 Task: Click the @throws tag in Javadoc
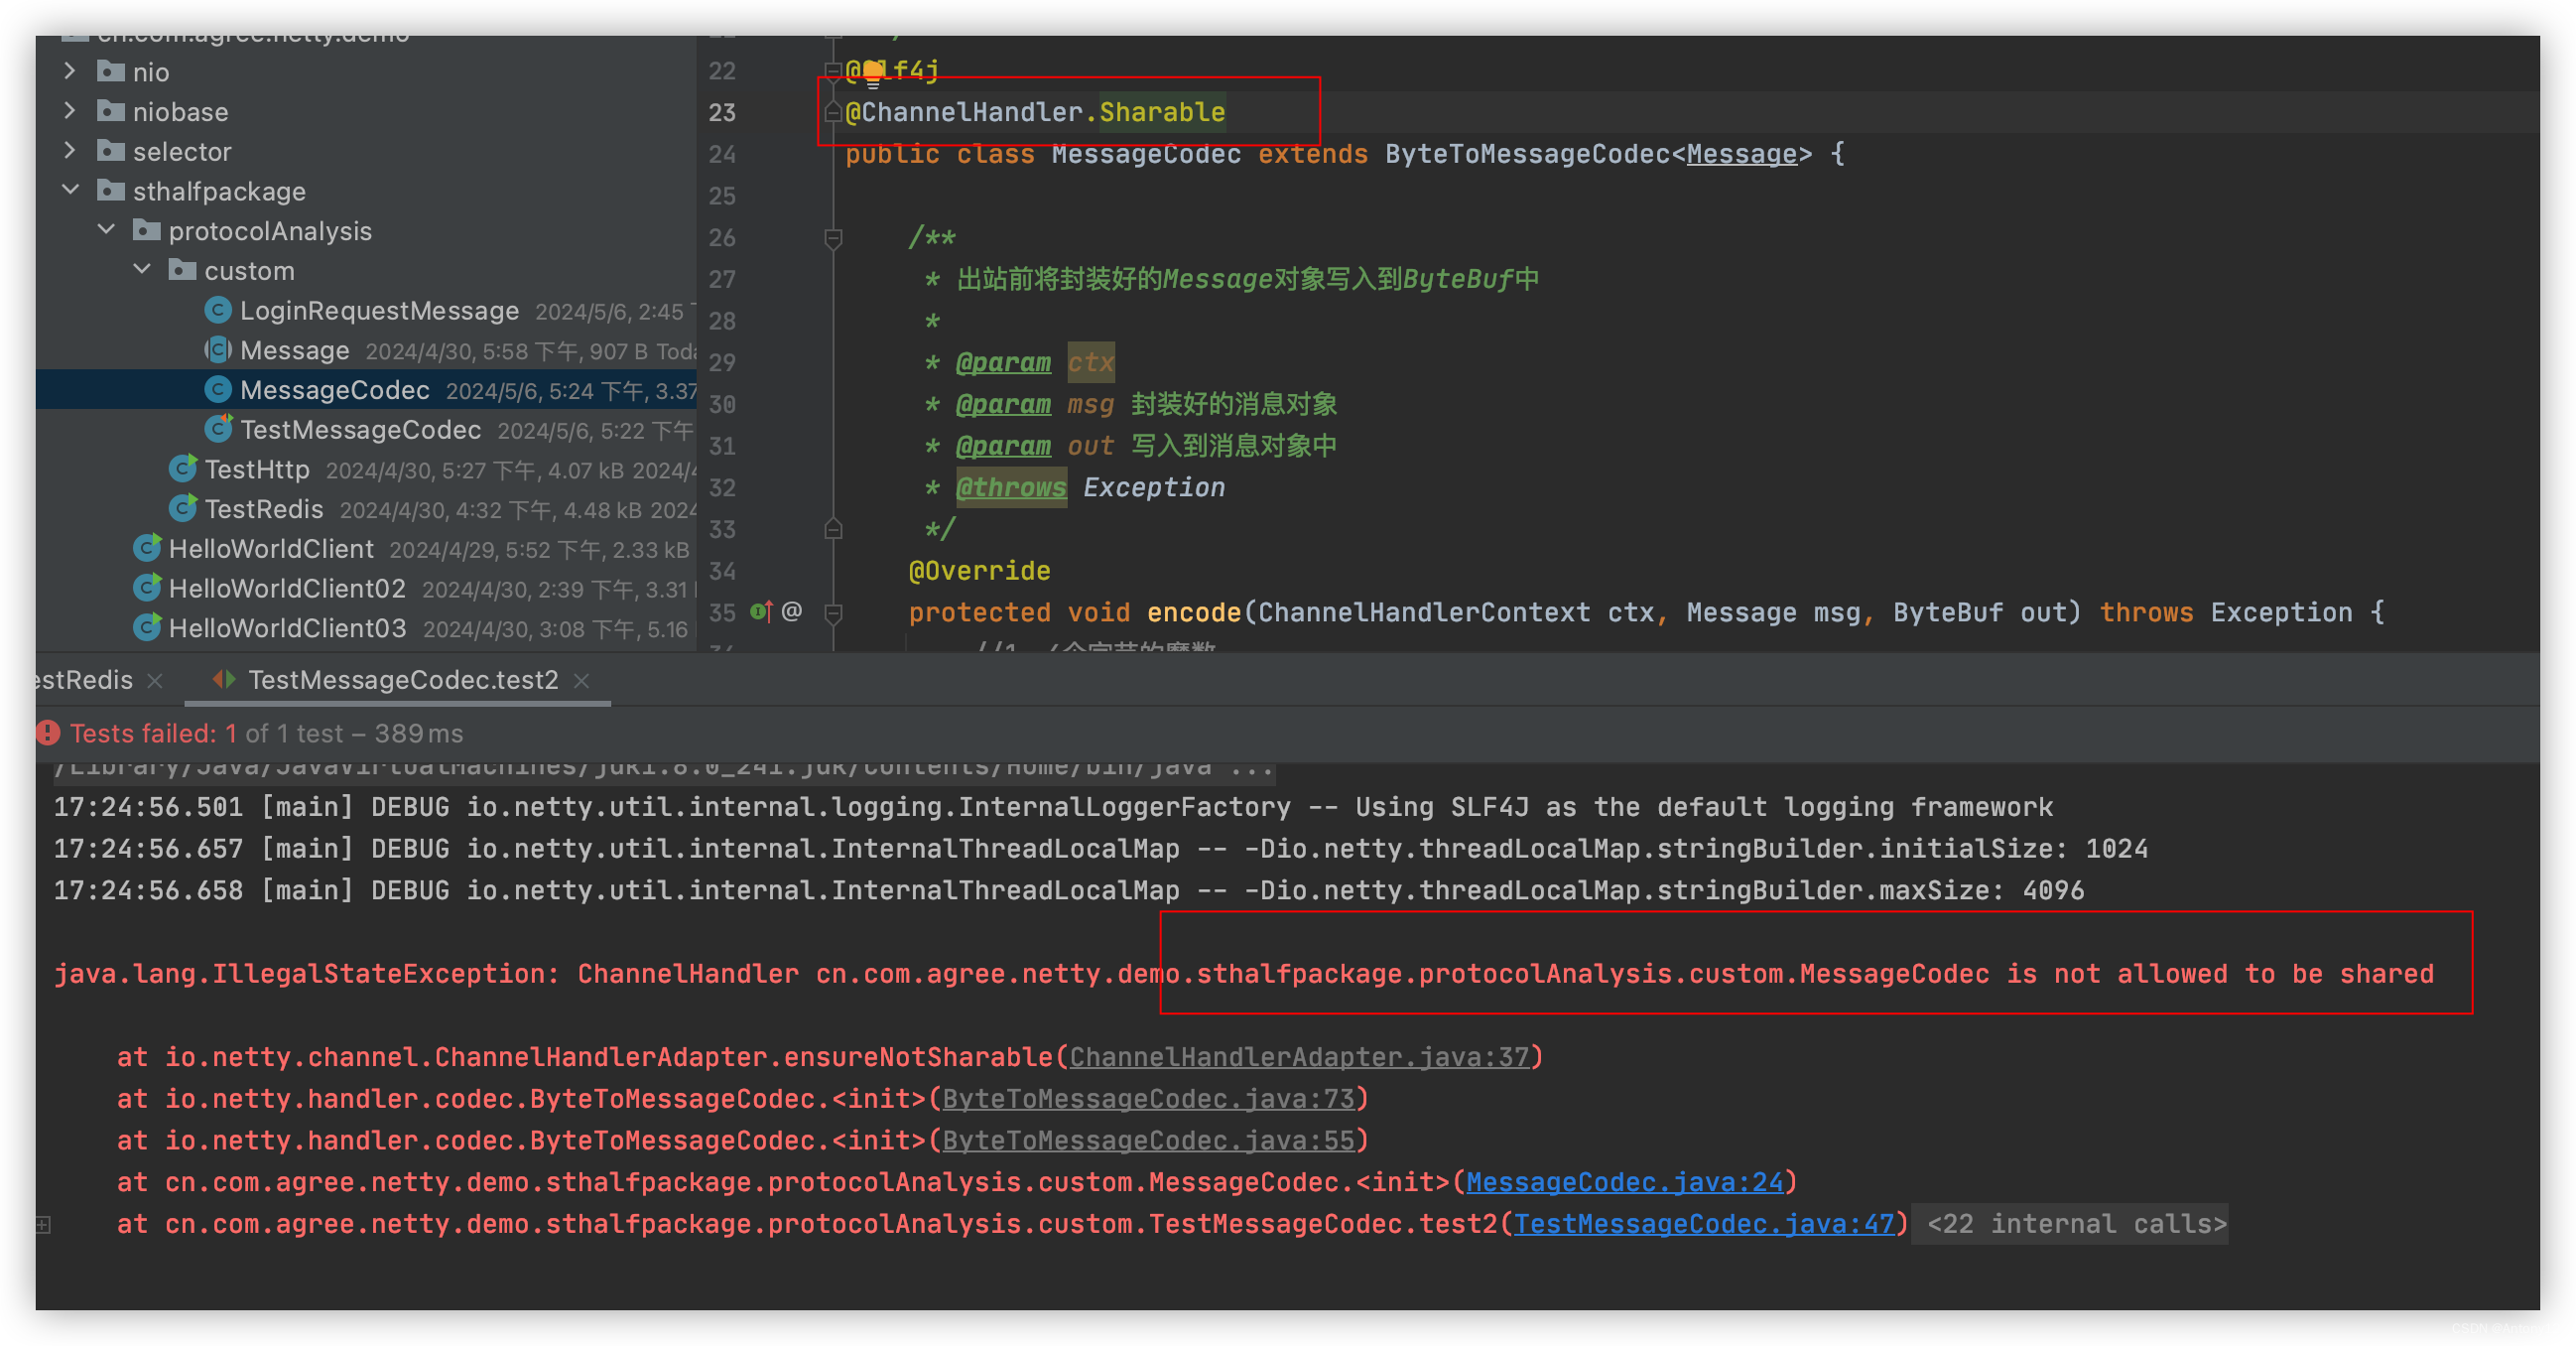click(1010, 487)
